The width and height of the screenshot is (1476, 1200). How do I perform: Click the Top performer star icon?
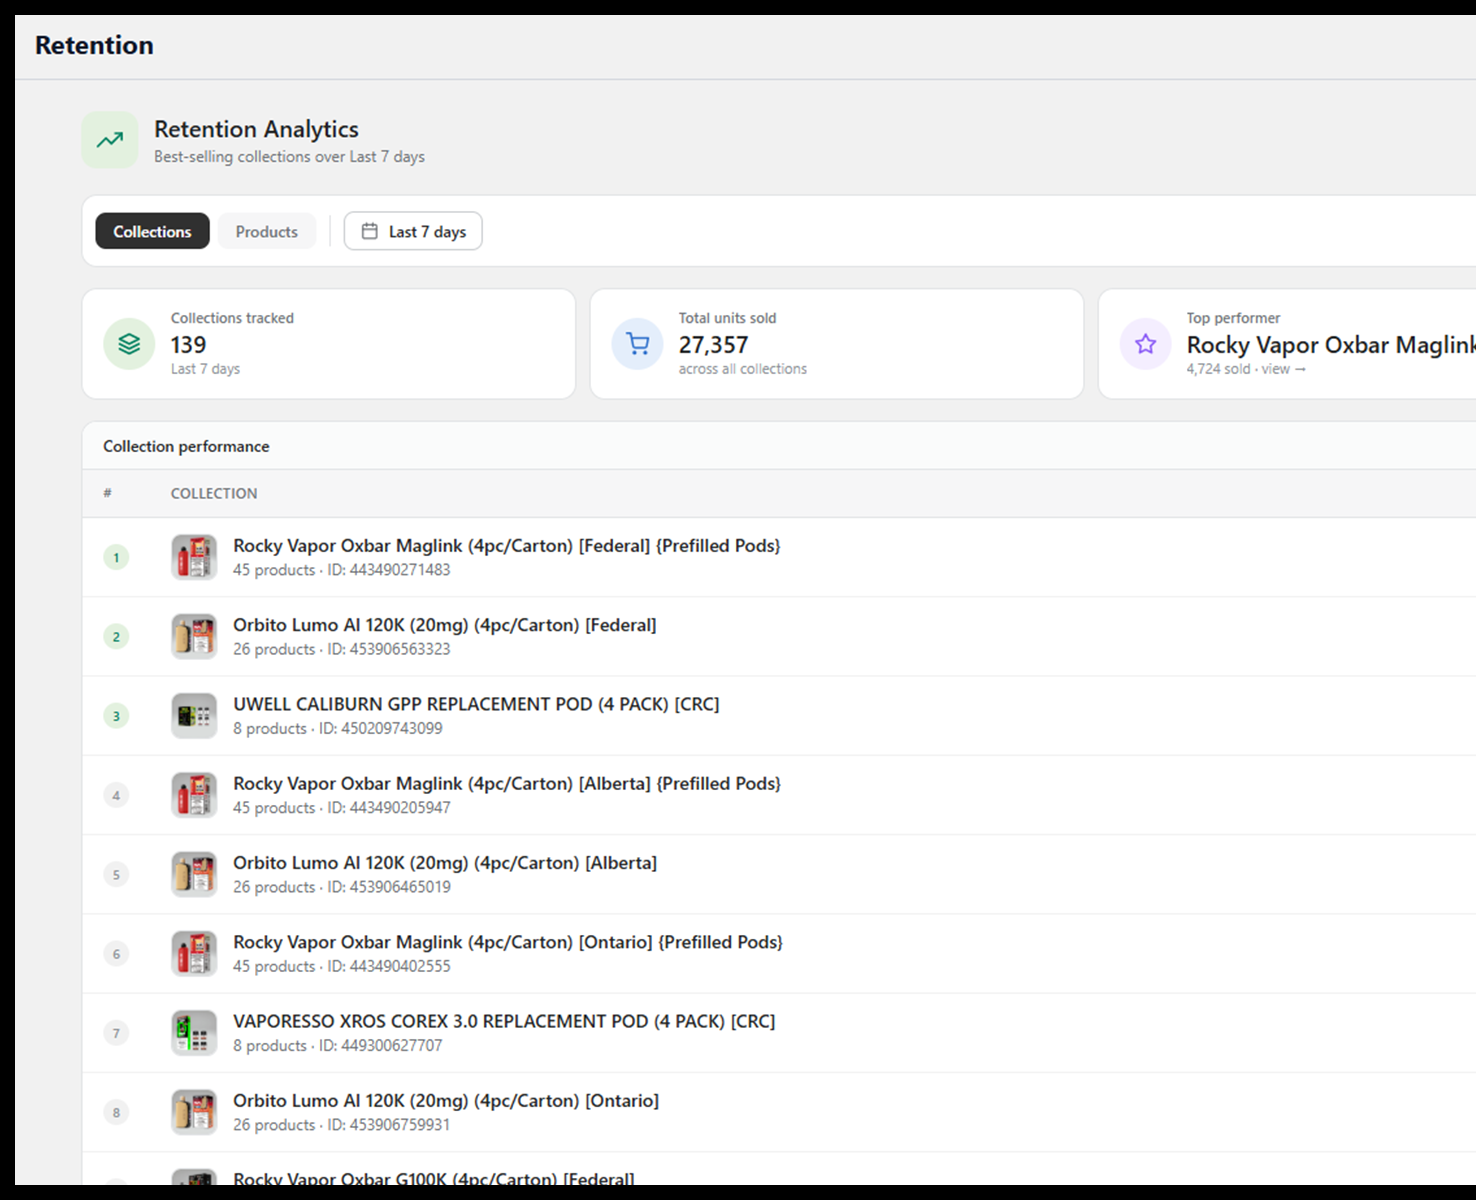[x=1145, y=344]
